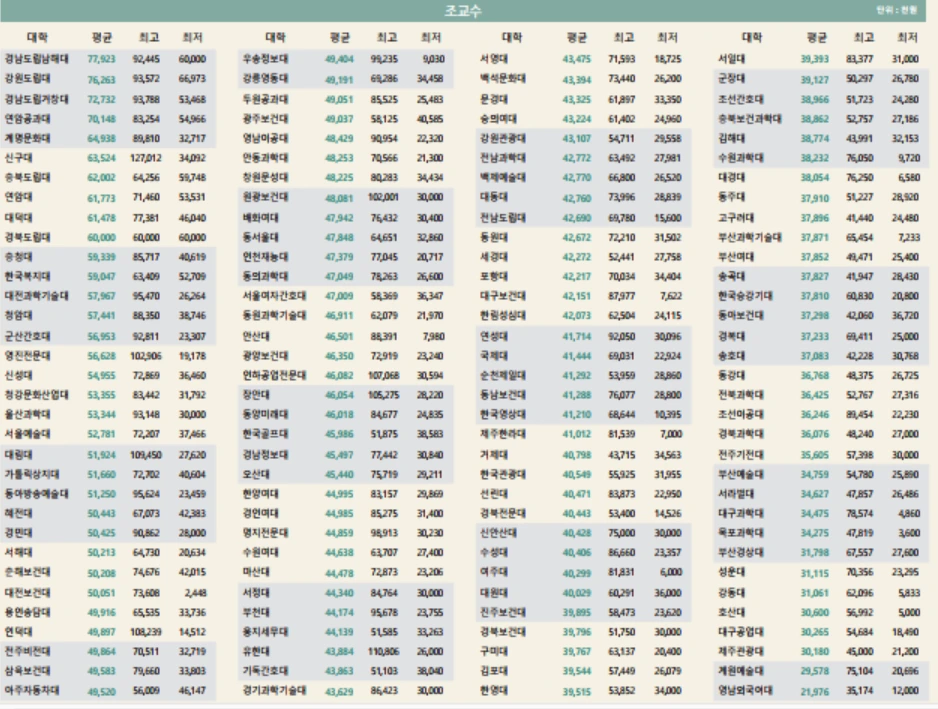This screenshot has width=938, height=709.
Task: Select the minimum value 15,600
Action: point(668,218)
